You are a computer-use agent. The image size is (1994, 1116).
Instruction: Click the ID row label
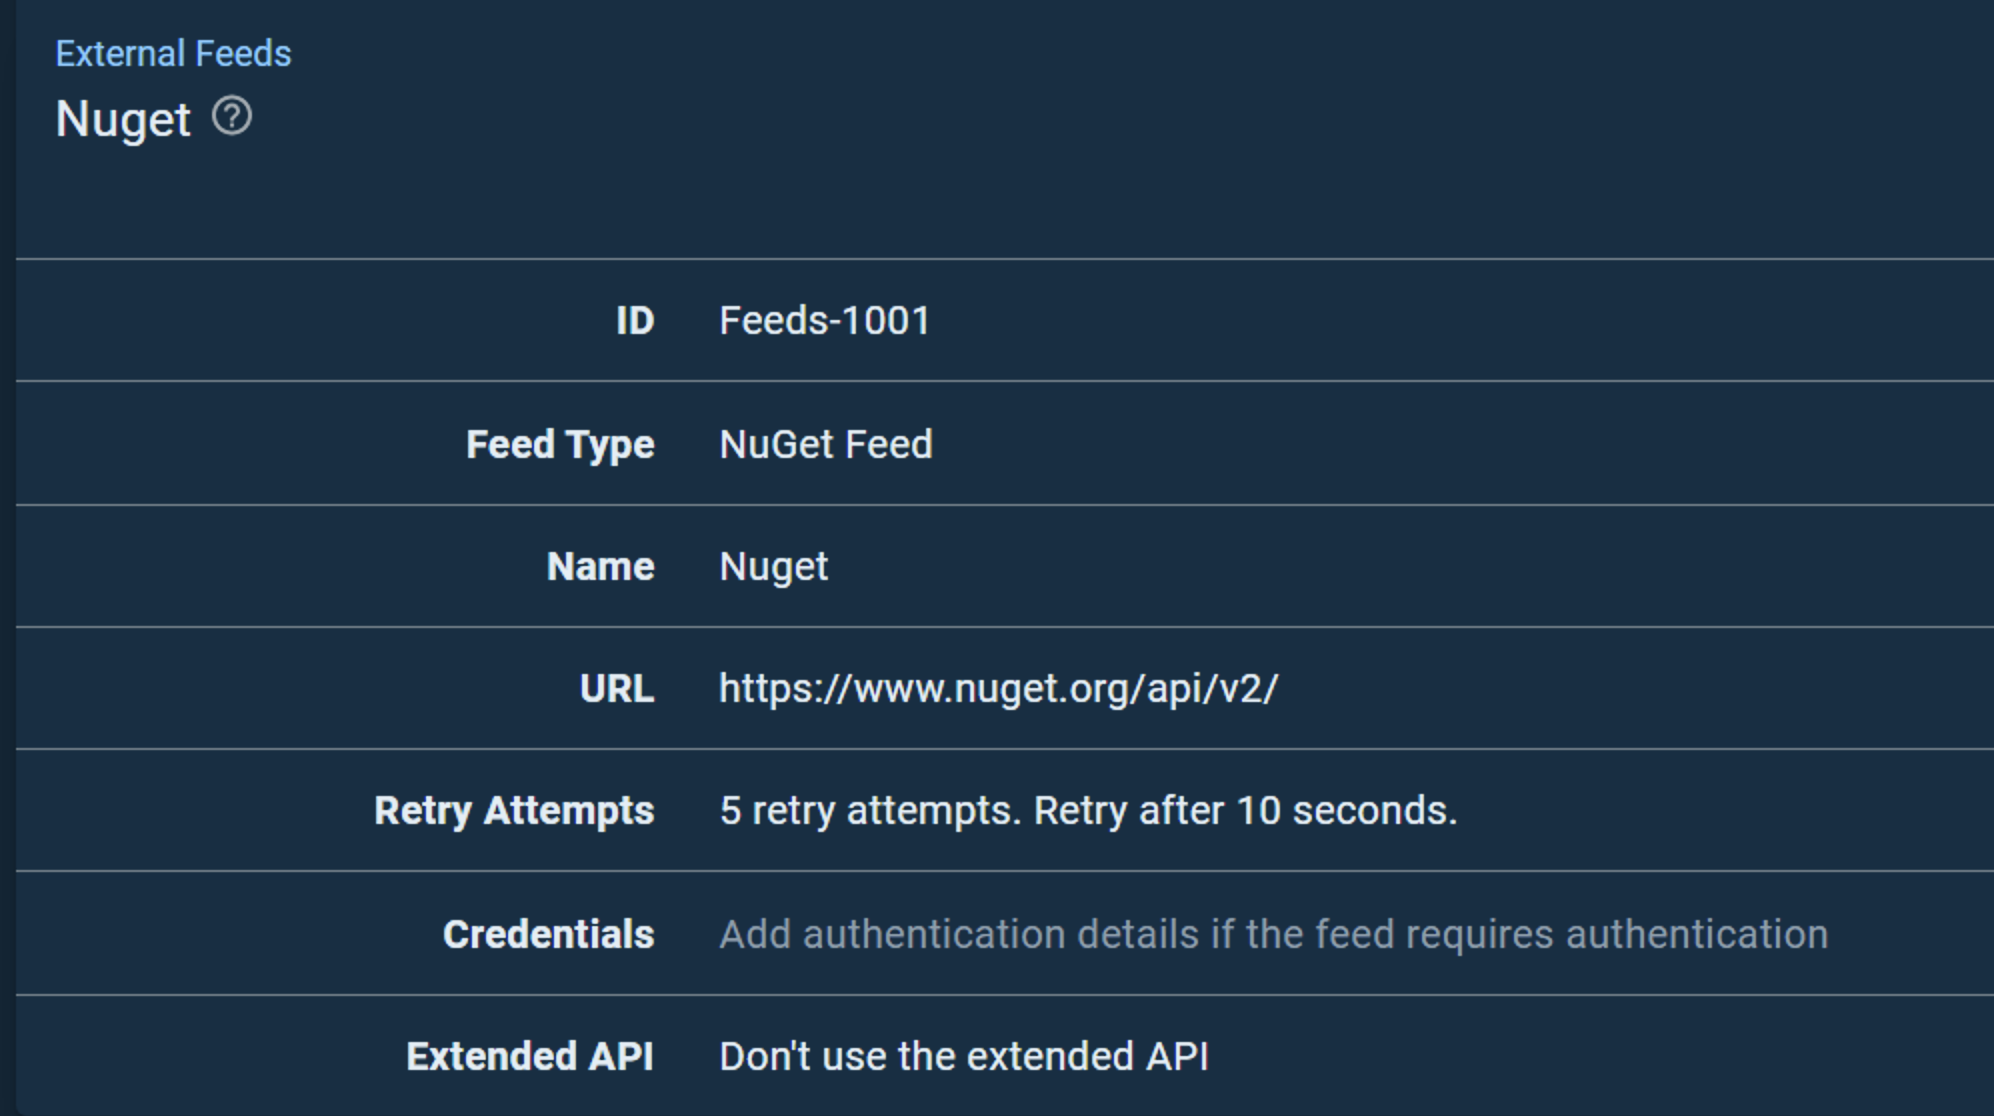[x=634, y=321]
